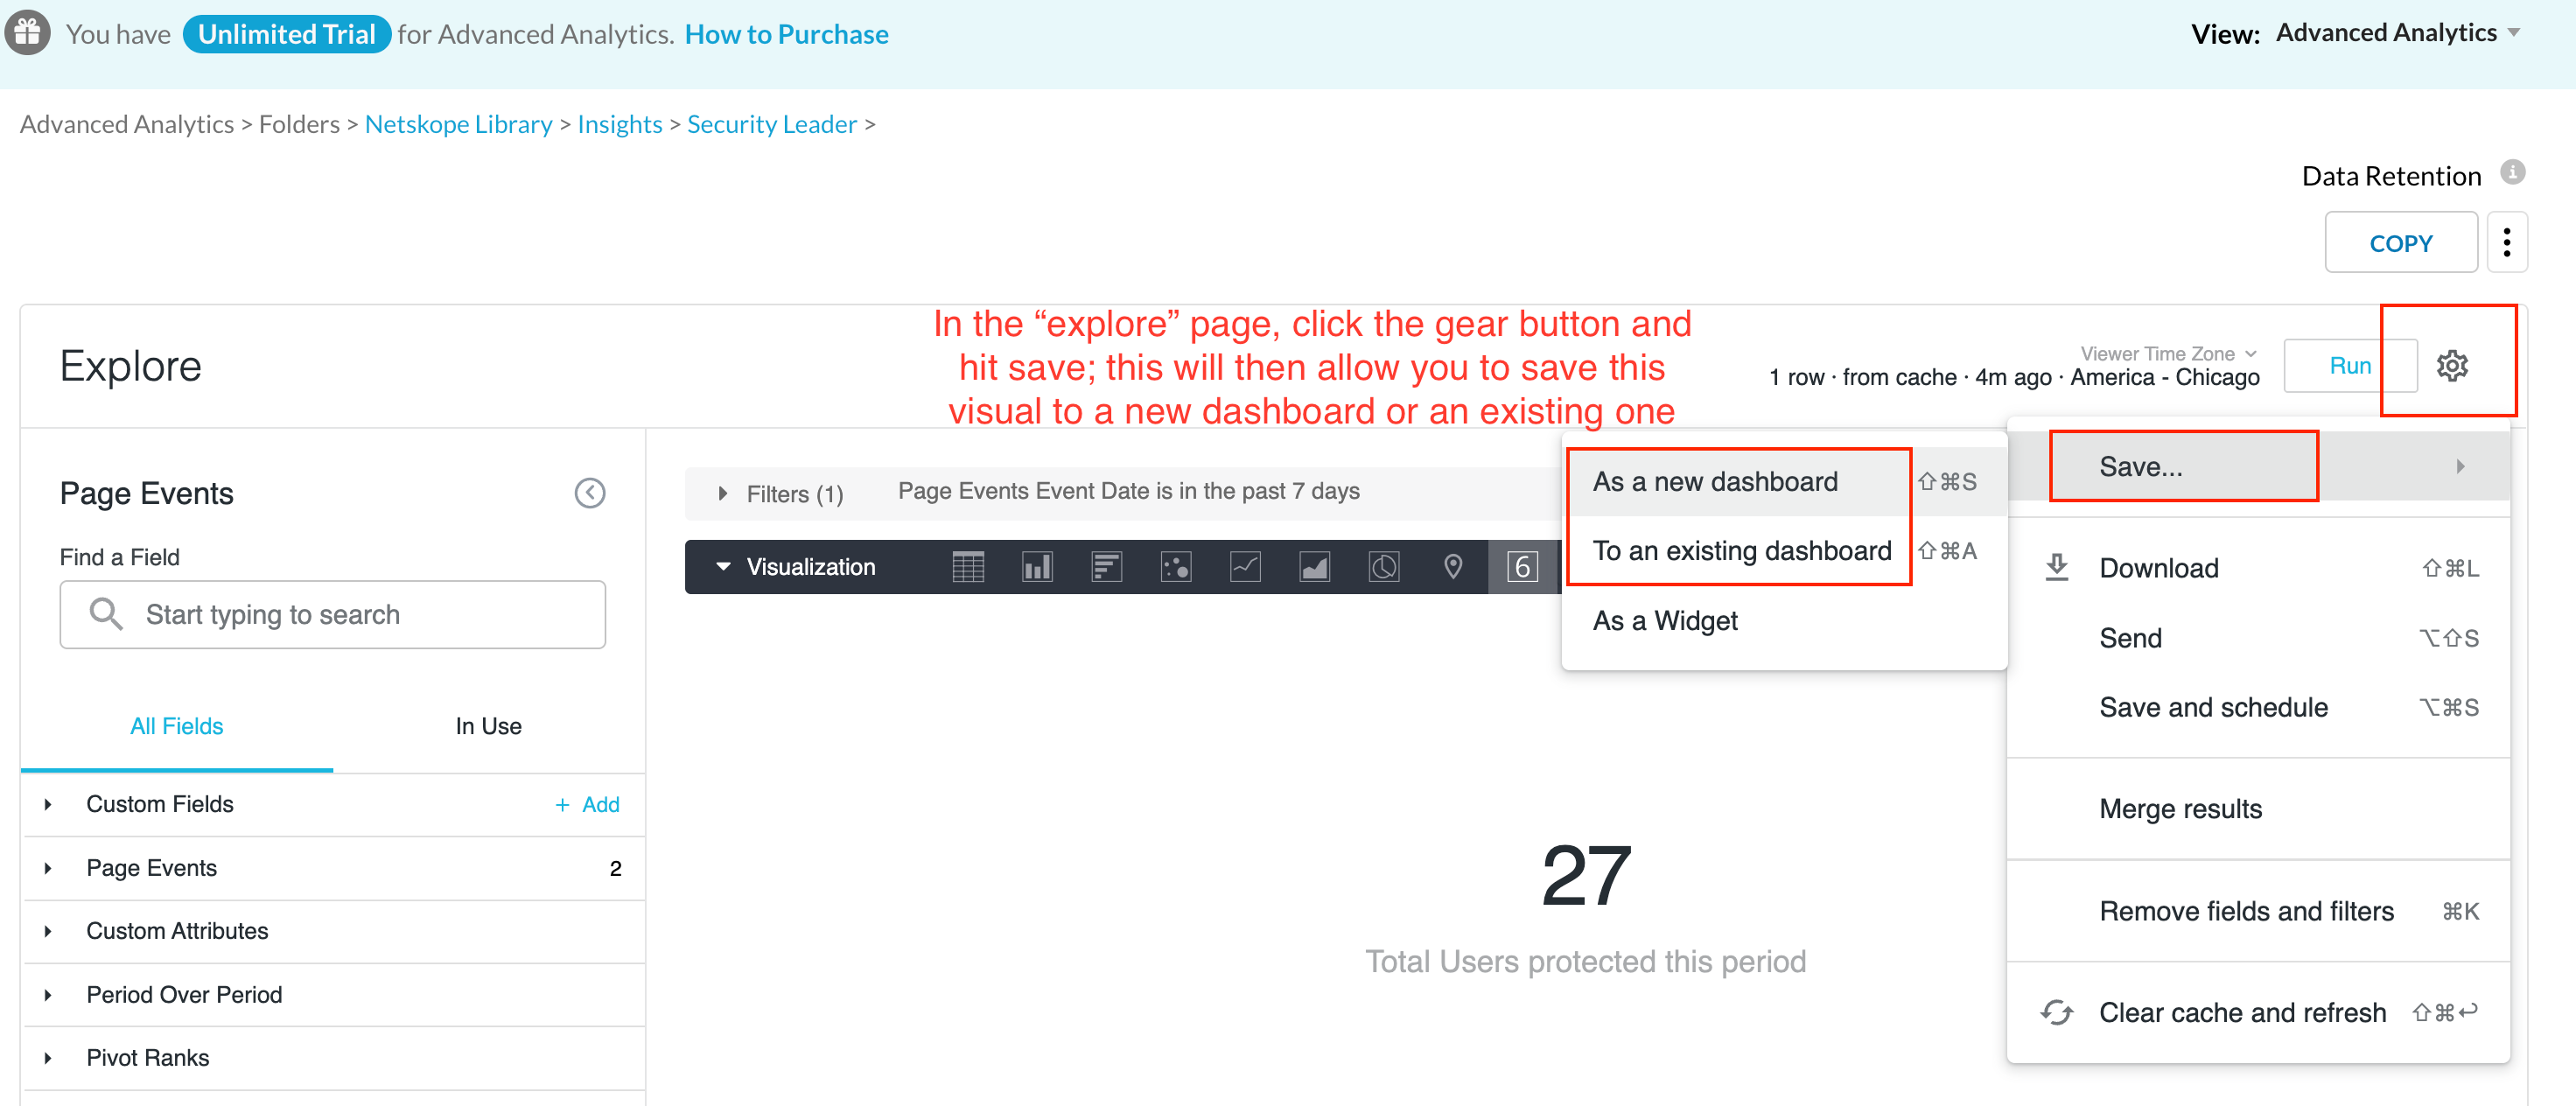Screen dimensions: 2576x1106
Task: Select the bar chart visualization icon
Action: coord(1106,567)
